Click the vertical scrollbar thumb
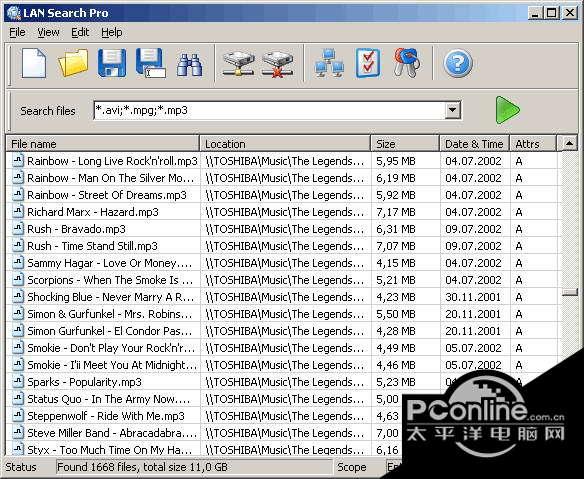 pyautogui.click(x=569, y=292)
